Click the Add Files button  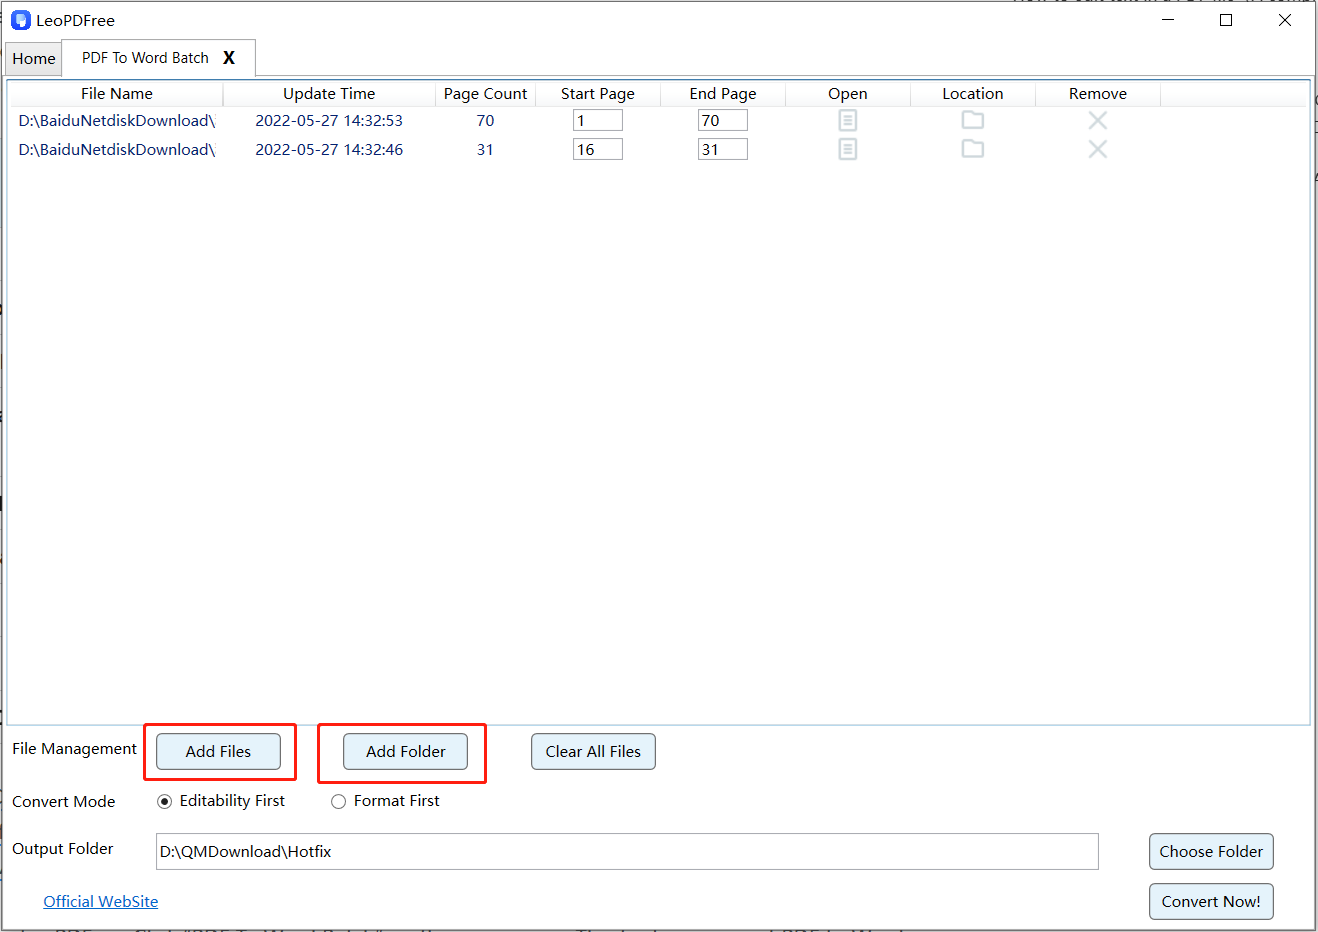point(218,752)
